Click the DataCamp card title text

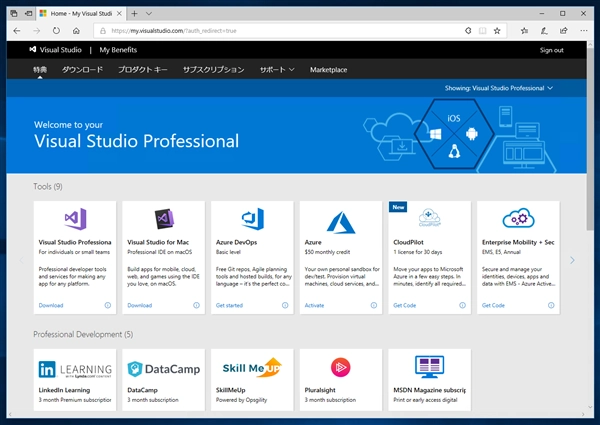point(142,390)
